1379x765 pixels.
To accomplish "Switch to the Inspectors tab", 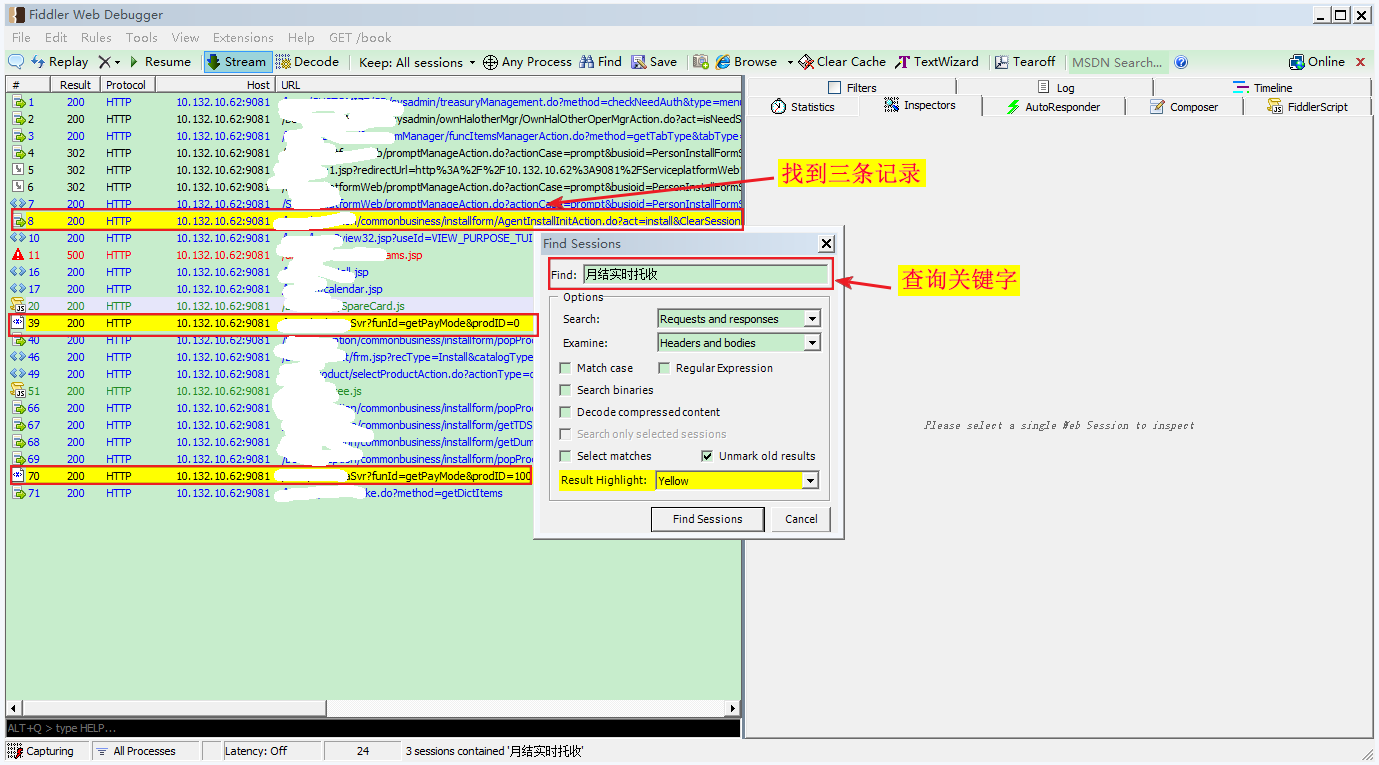I will 920,105.
